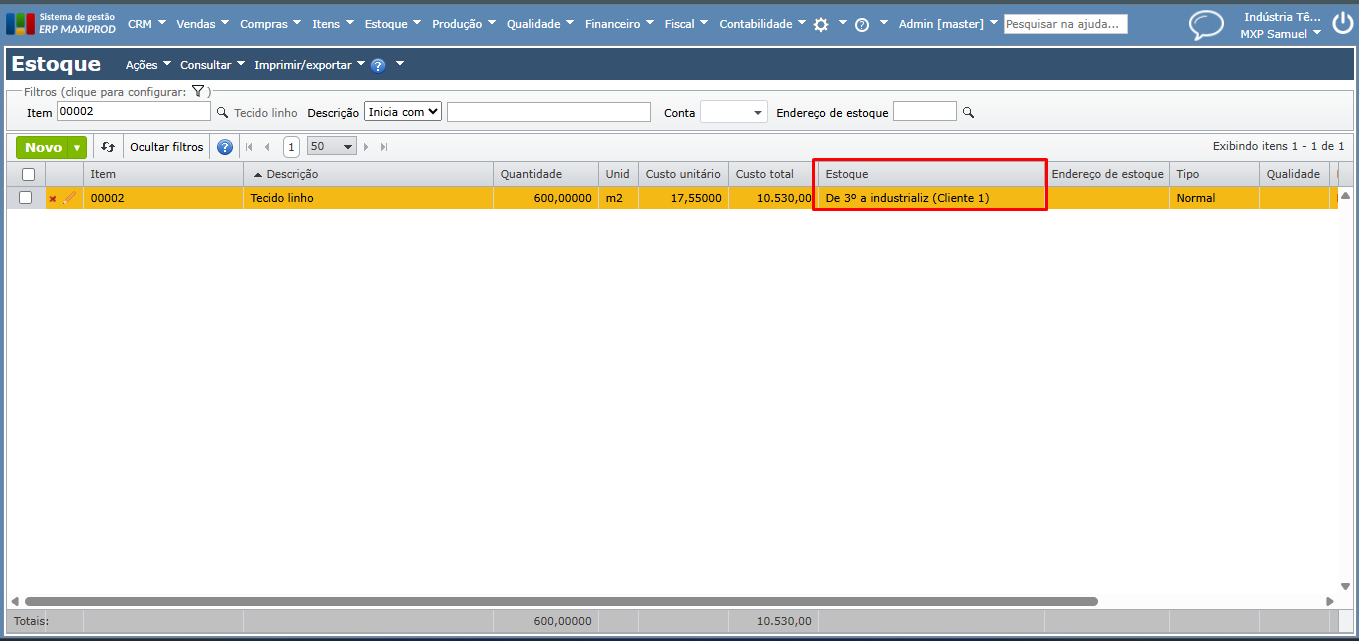Screen dimensions: 1359x641
Task: Click the ERP Maxiprod logo
Action: click(x=61, y=23)
